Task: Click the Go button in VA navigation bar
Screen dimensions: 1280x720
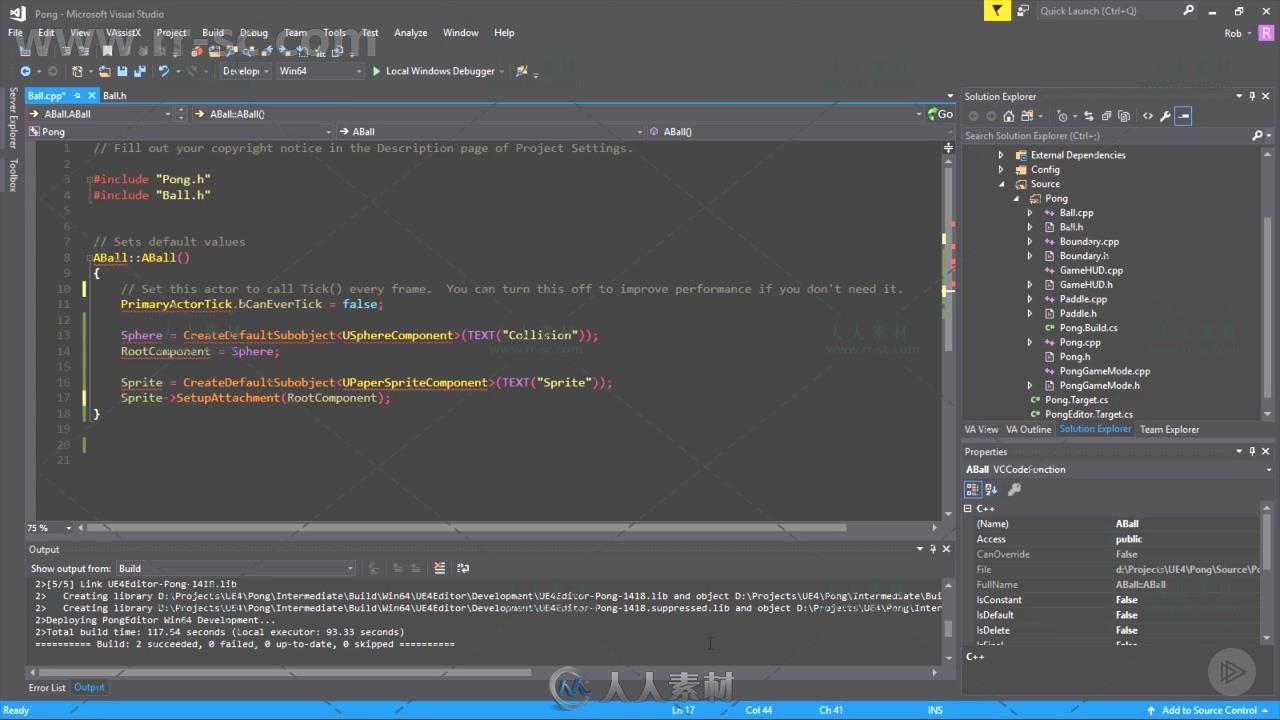Action: pyautogui.click(x=940, y=113)
